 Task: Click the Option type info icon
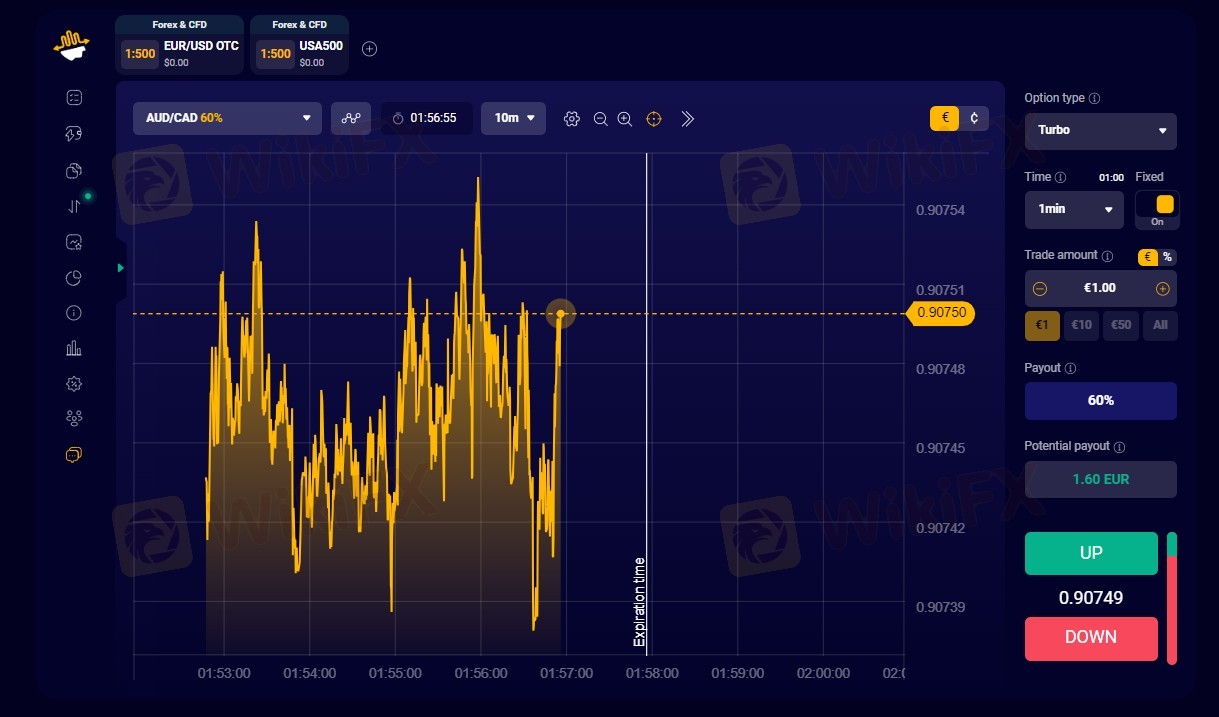pos(1094,98)
